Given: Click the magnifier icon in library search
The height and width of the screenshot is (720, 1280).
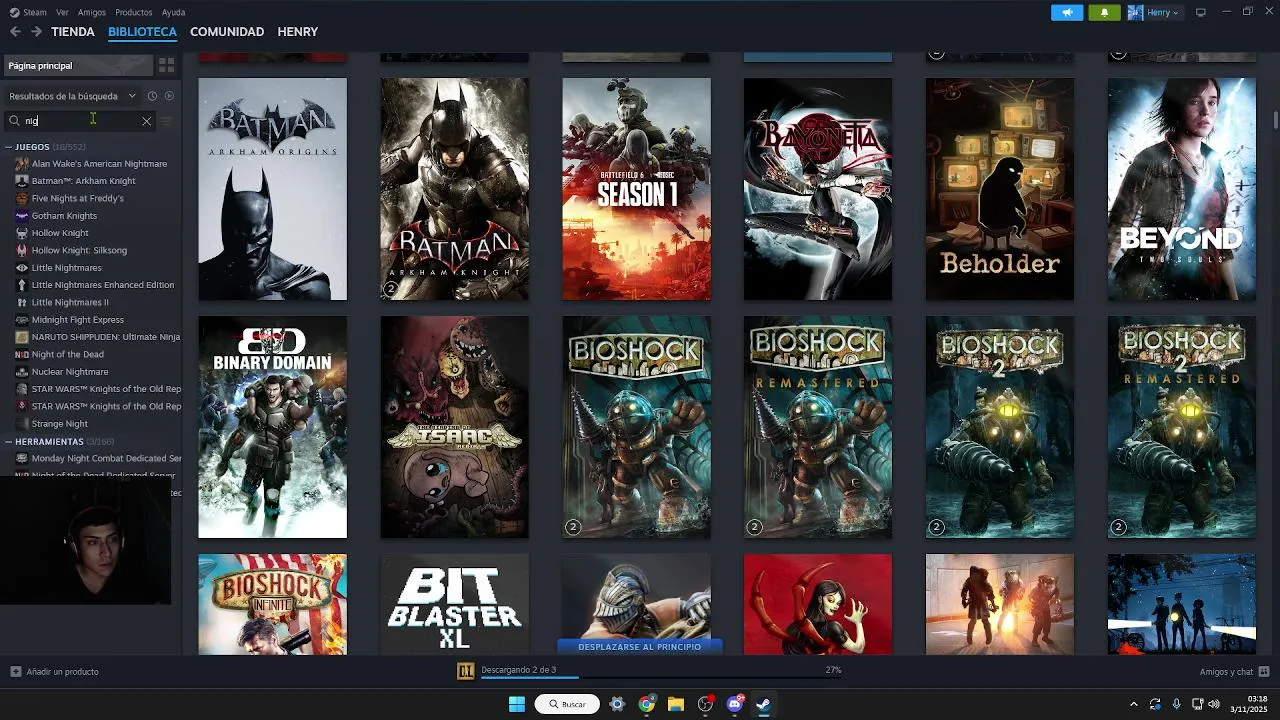Looking at the screenshot, I should coord(14,121).
